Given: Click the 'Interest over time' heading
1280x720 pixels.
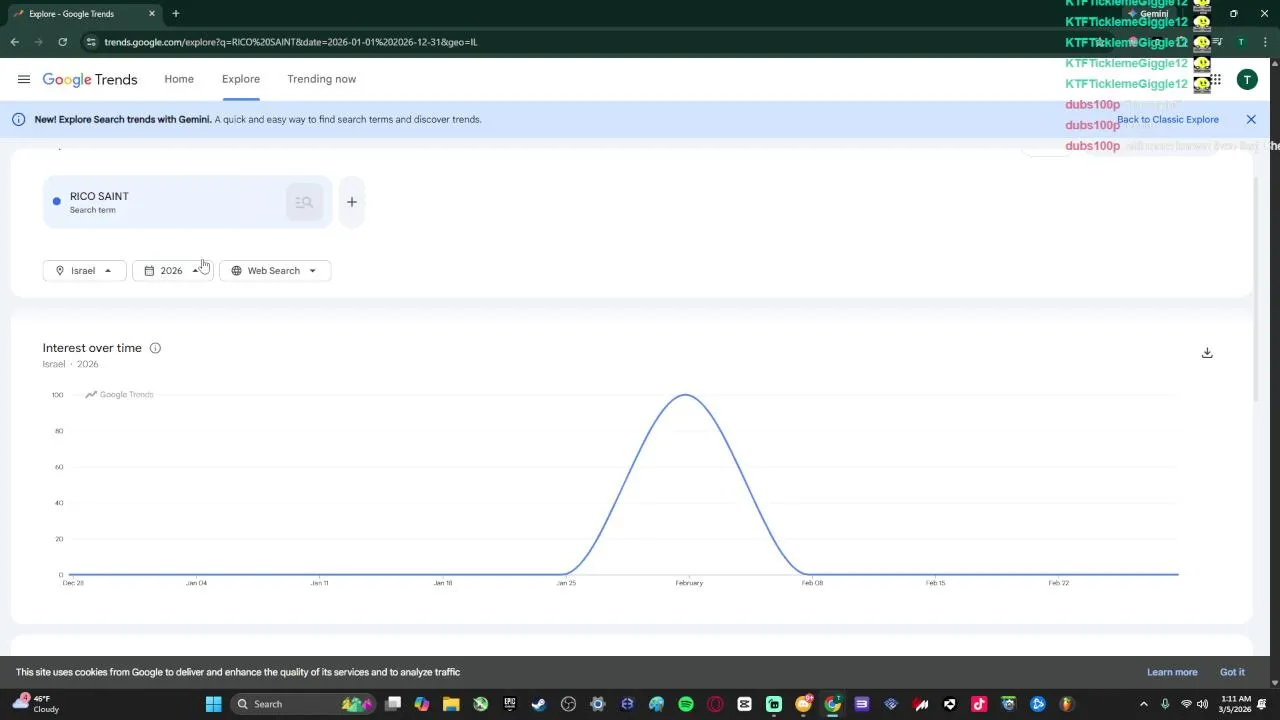Looking at the screenshot, I should pos(92,348).
